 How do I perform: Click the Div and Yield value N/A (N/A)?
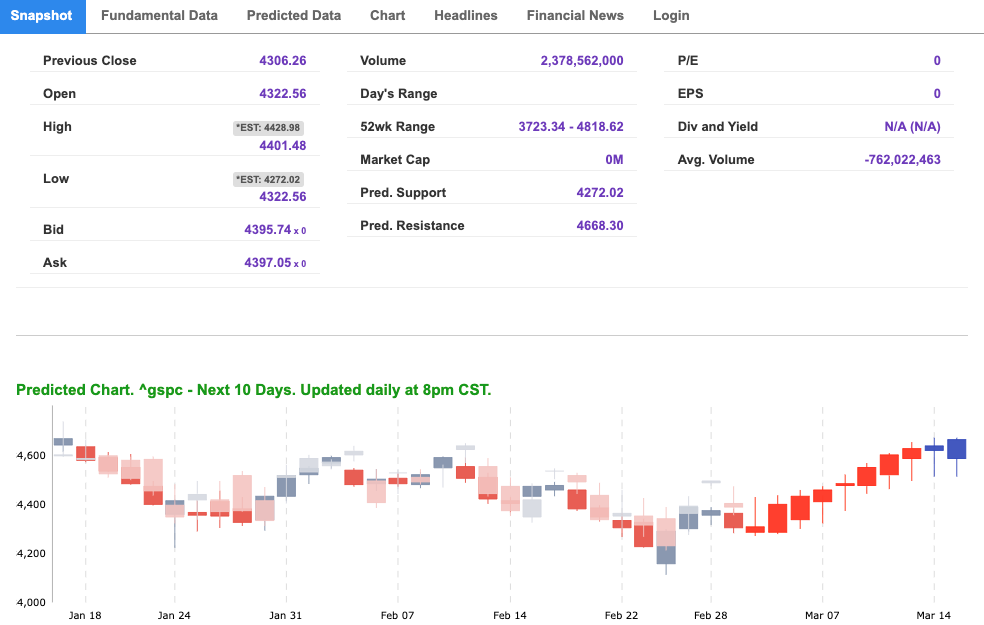tap(912, 127)
